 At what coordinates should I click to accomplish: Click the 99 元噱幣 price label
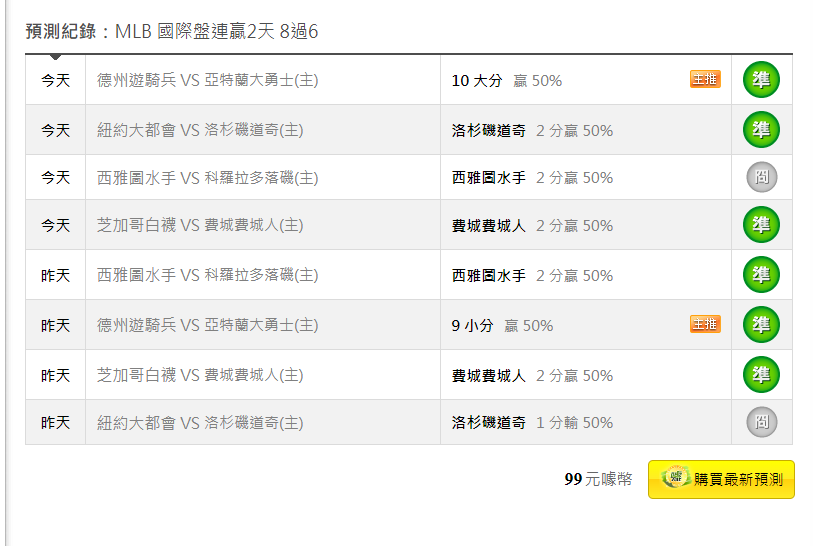click(598, 479)
